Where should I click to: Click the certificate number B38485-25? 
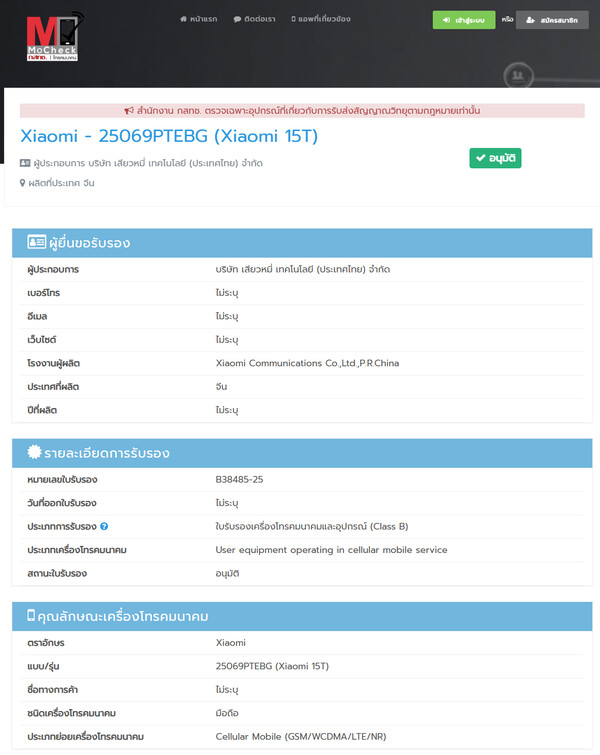[239, 479]
